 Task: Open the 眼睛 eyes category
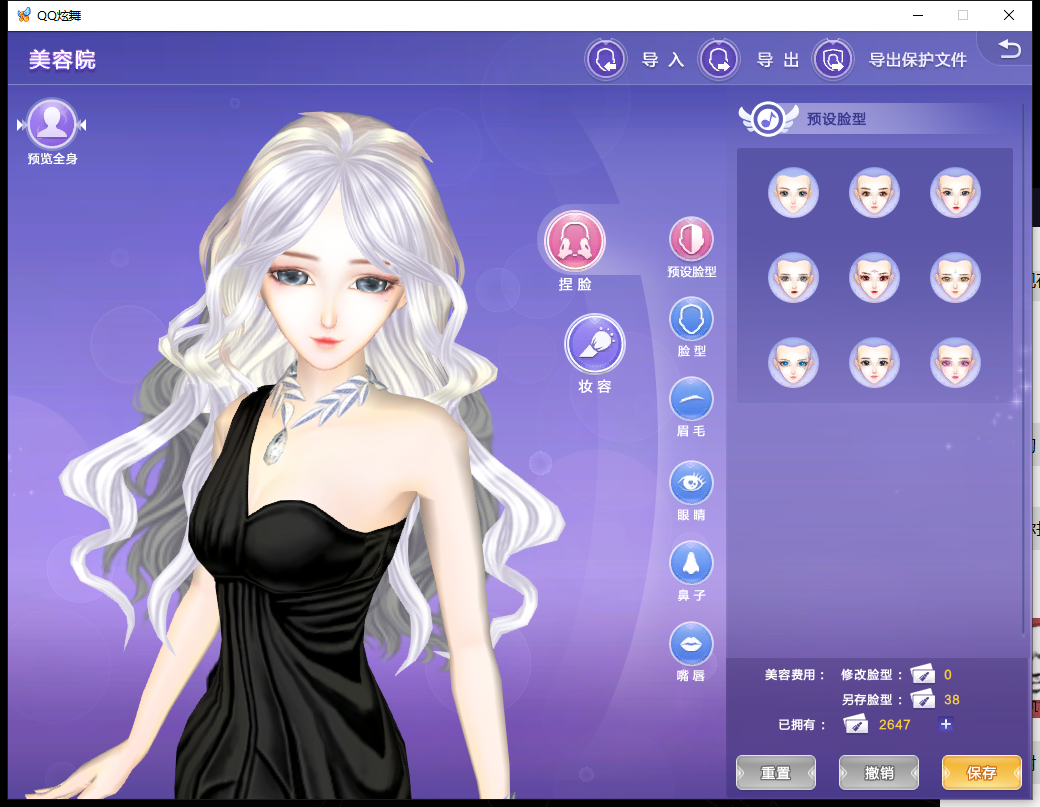pos(691,482)
